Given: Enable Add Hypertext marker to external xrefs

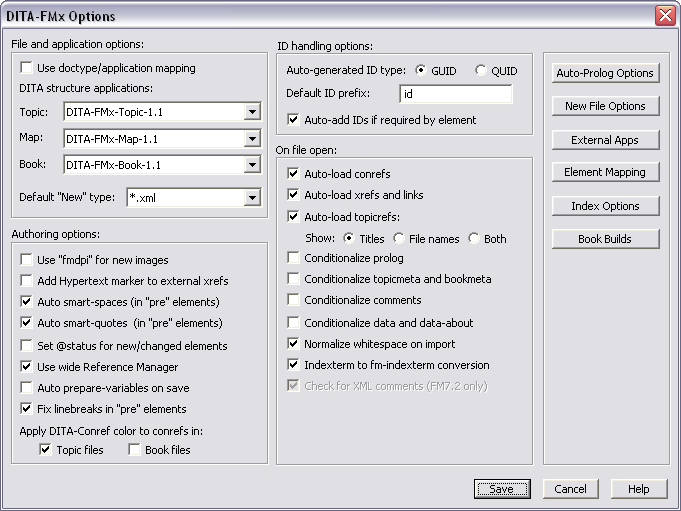Looking at the screenshot, I should coord(26,280).
